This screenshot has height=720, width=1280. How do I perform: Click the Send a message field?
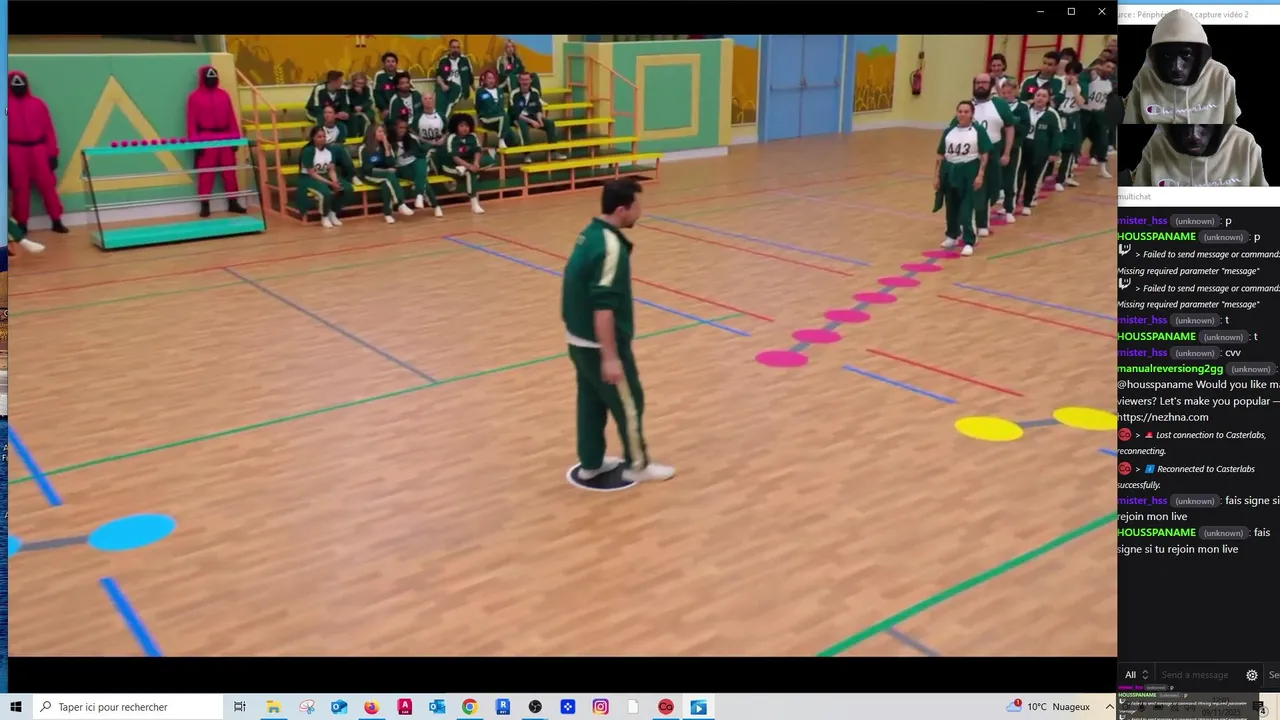[1197, 675]
